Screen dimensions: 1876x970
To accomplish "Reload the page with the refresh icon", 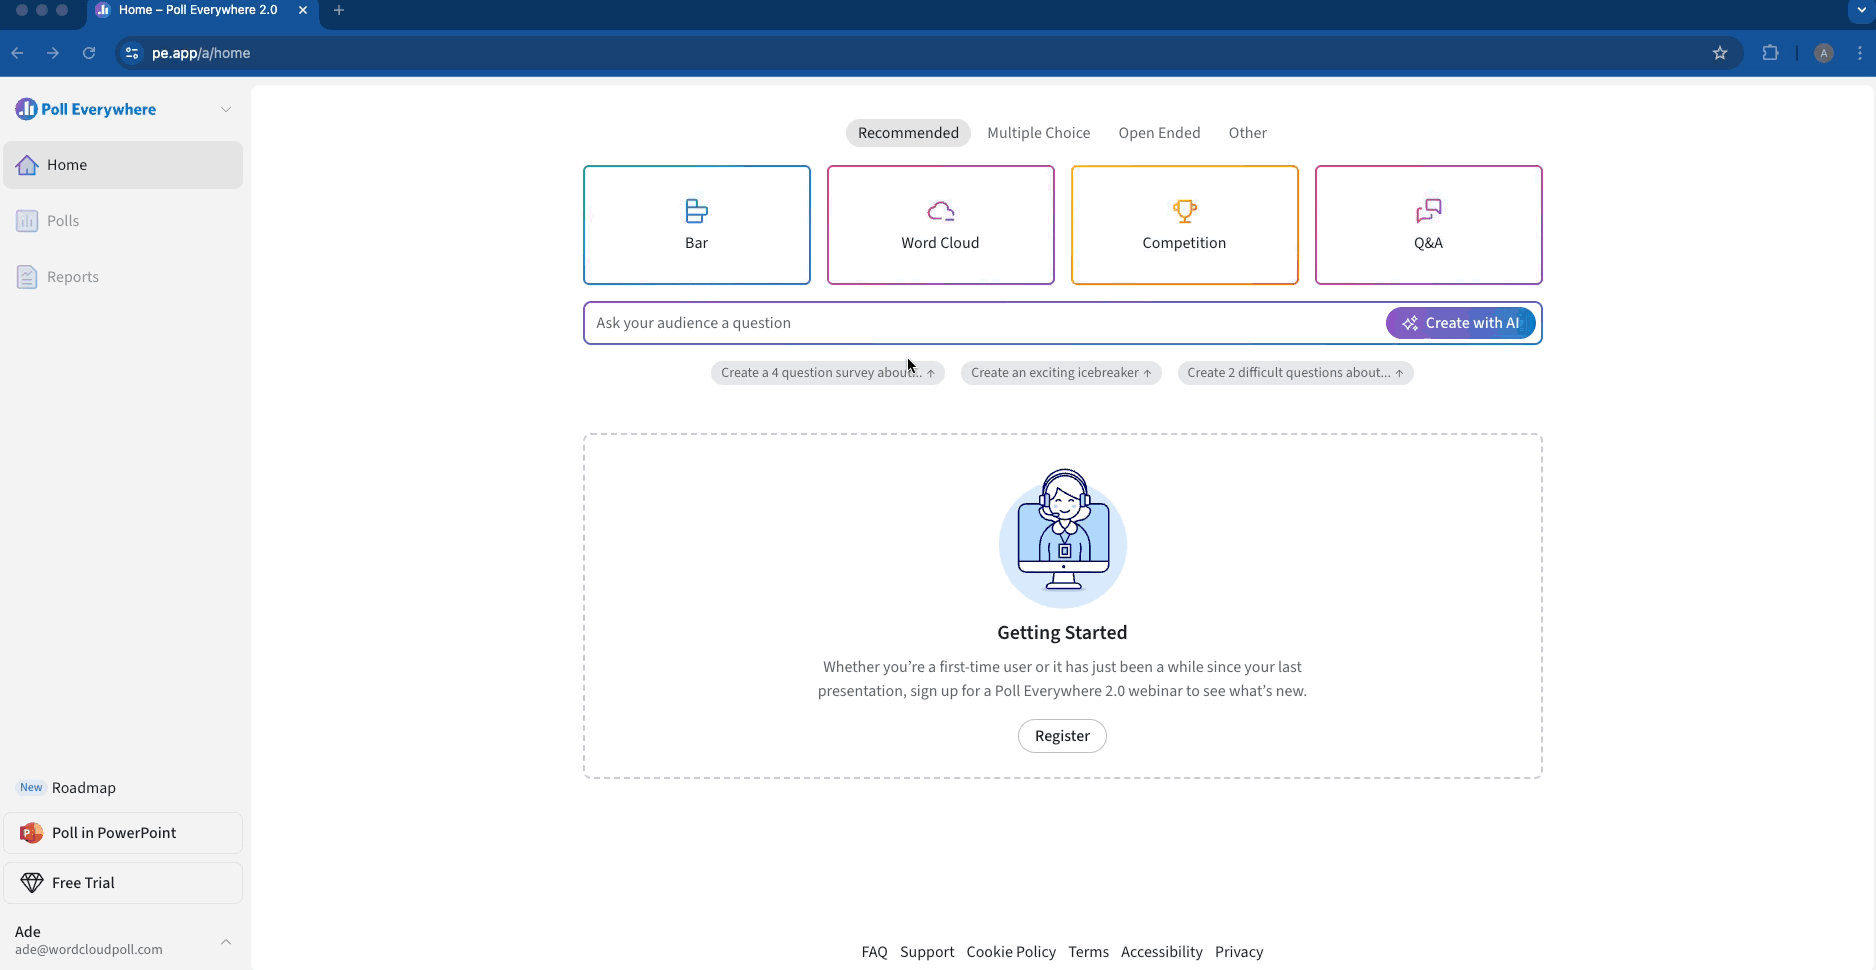I will (x=89, y=53).
